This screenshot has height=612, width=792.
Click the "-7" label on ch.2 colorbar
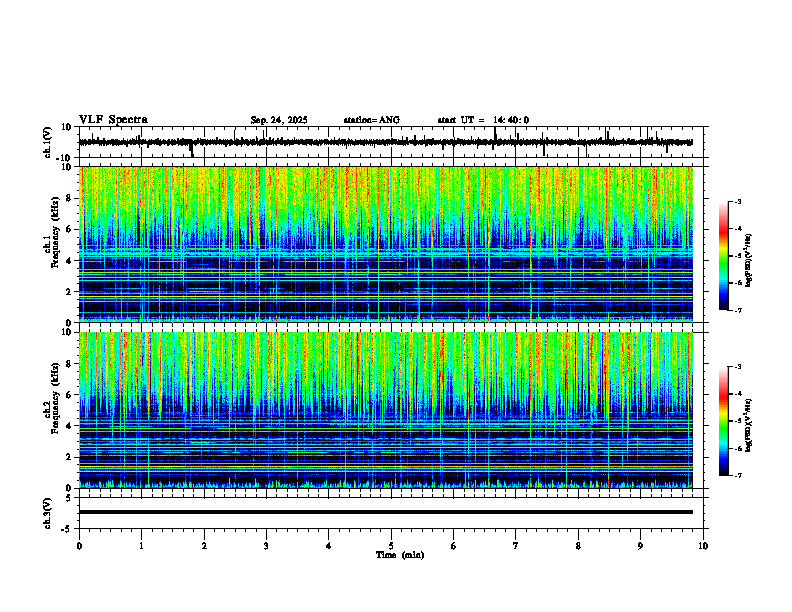(x=738, y=476)
